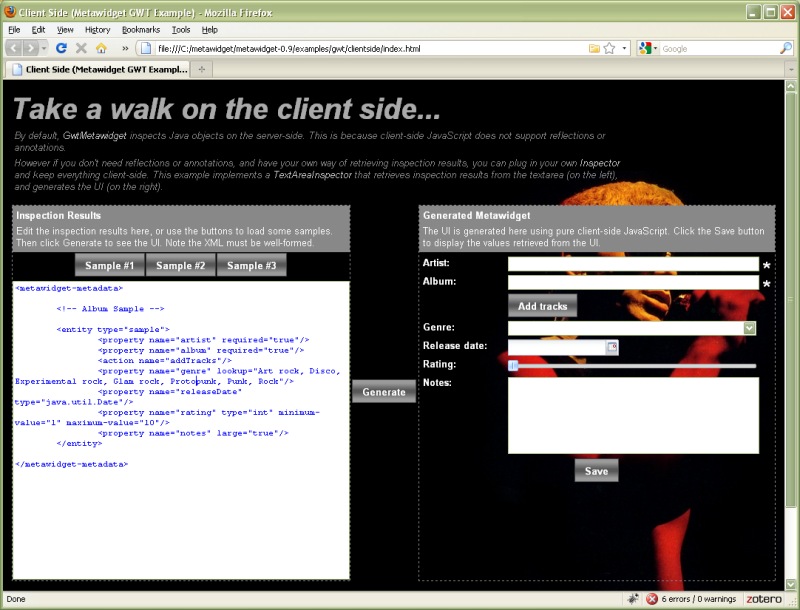Click the bookmark star icon in address bar
The width and height of the screenshot is (800, 610).
pyautogui.click(x=607, y=47)
